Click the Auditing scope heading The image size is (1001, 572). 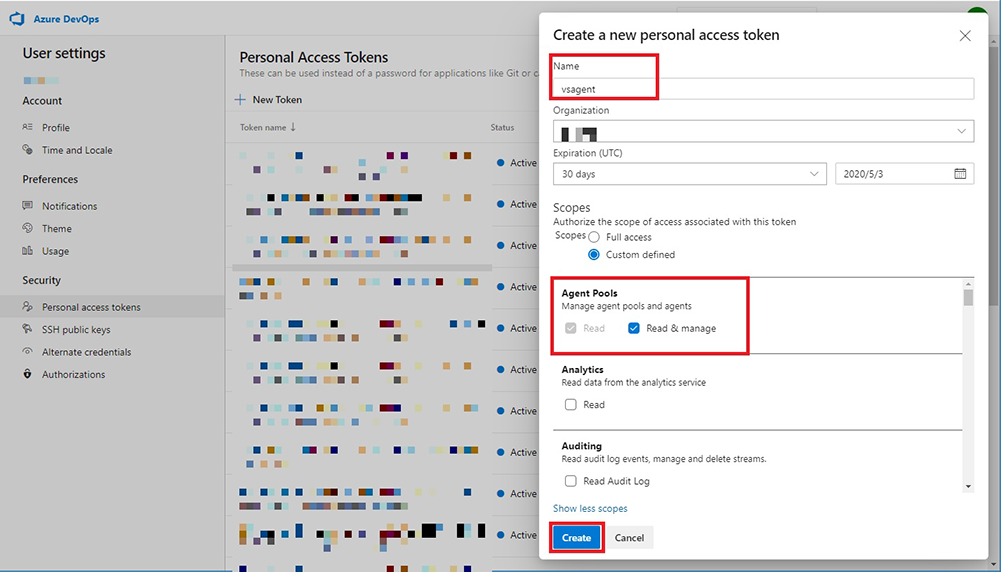point(582,446)
